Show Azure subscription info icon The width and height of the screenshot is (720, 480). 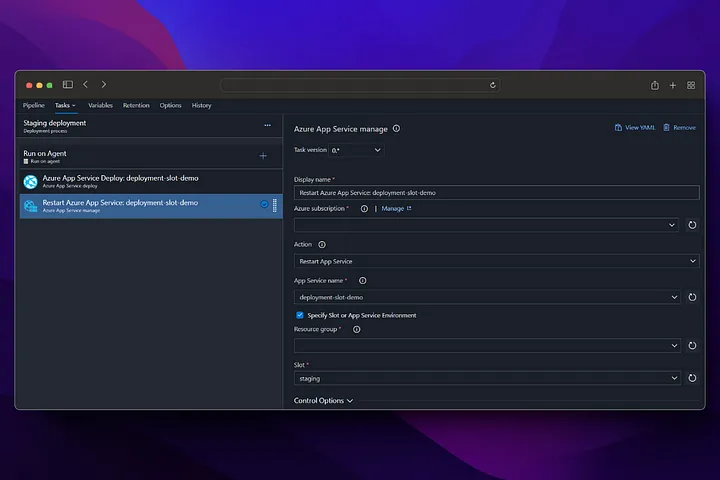point(364,209)
